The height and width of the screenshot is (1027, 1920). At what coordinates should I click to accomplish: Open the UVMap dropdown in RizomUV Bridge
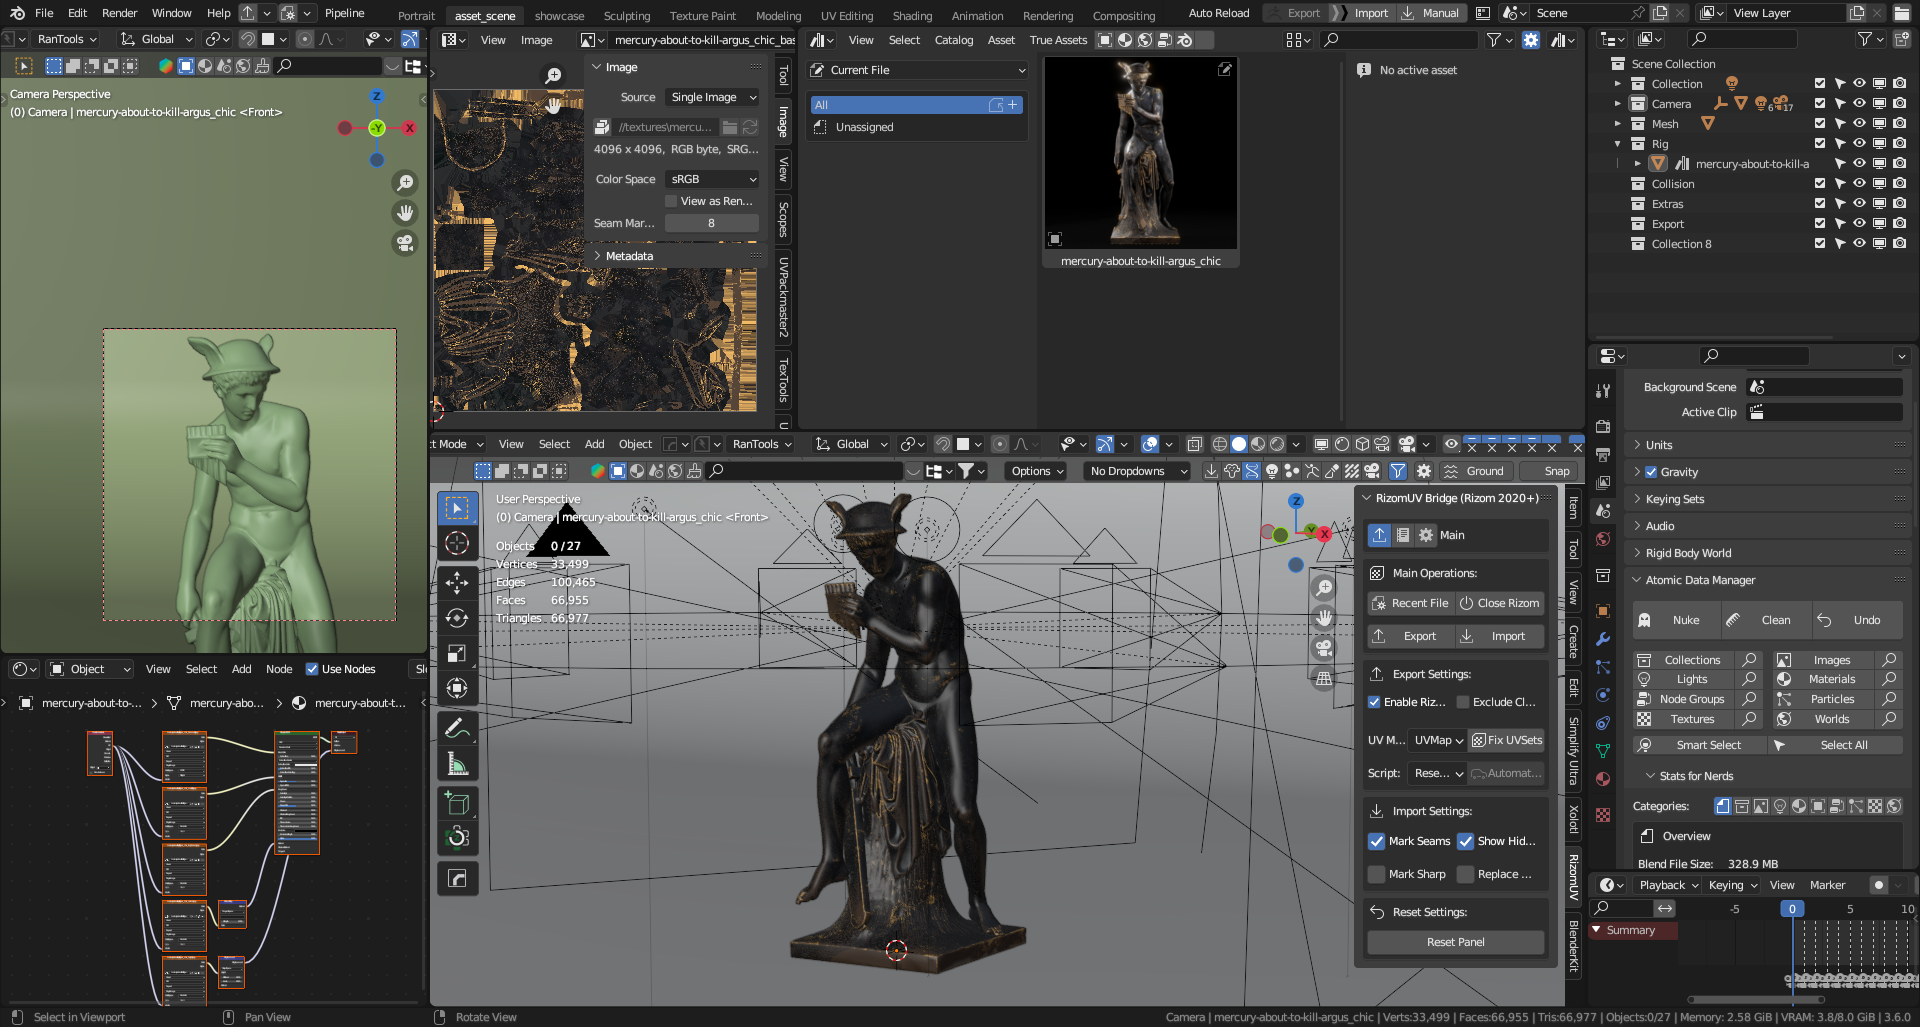coord(1437,740)
